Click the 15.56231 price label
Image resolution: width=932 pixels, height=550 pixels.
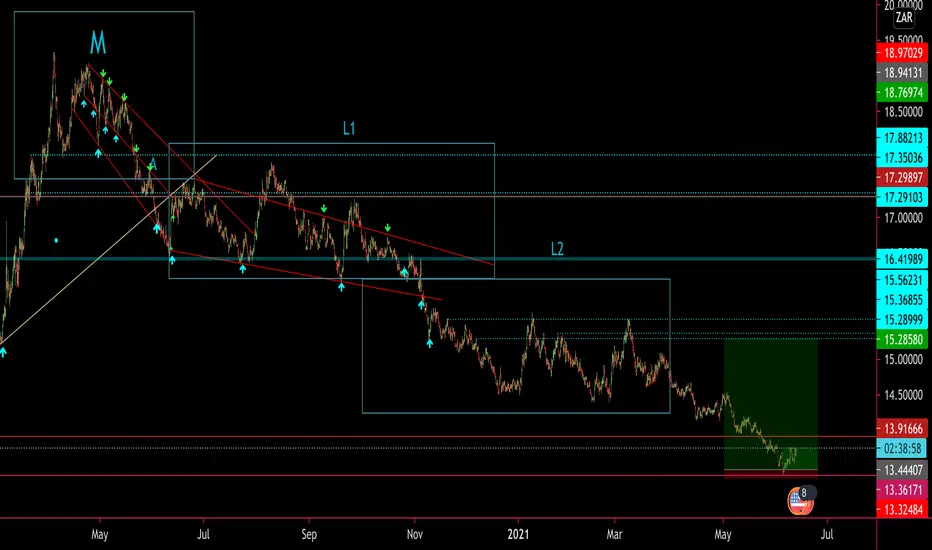click(x=902, y=279)
